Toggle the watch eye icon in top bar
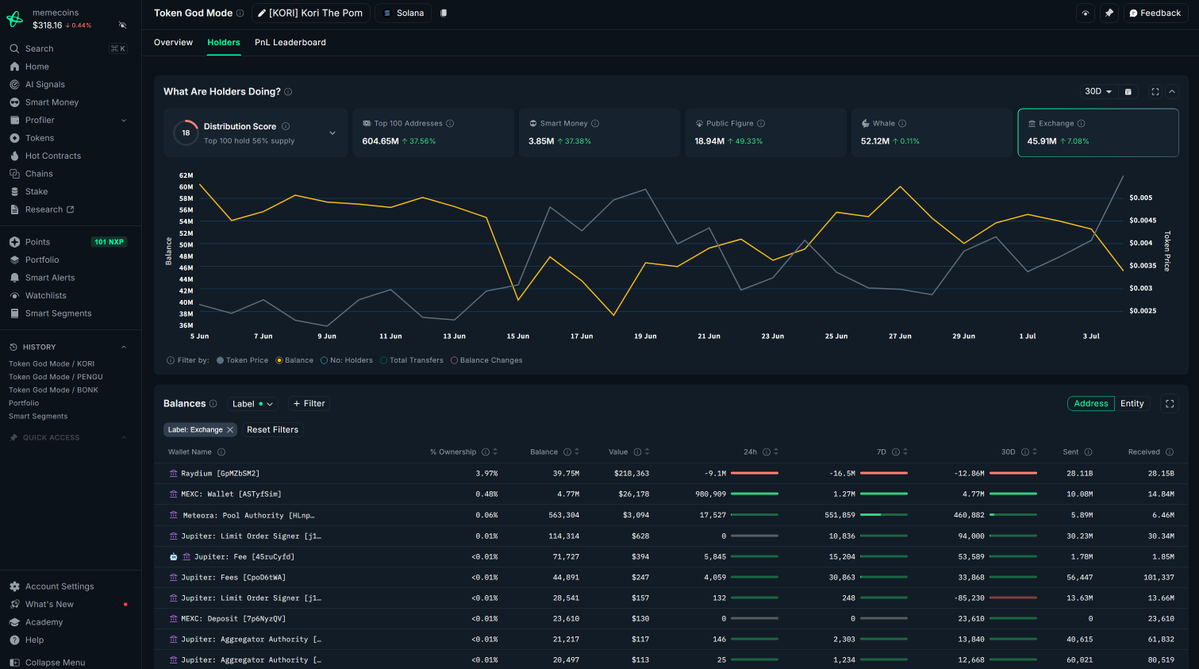1199x669 pixels. (x=1085, y=13)
